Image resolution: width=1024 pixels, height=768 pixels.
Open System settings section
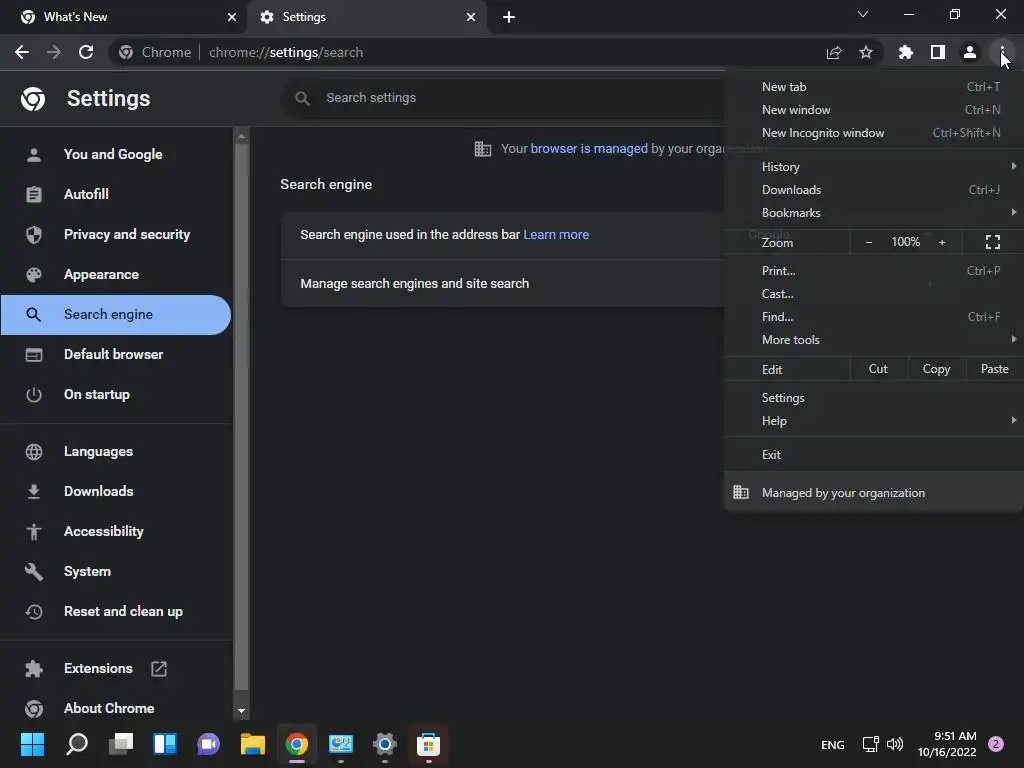pyautogui.click(x=116, y=571)
